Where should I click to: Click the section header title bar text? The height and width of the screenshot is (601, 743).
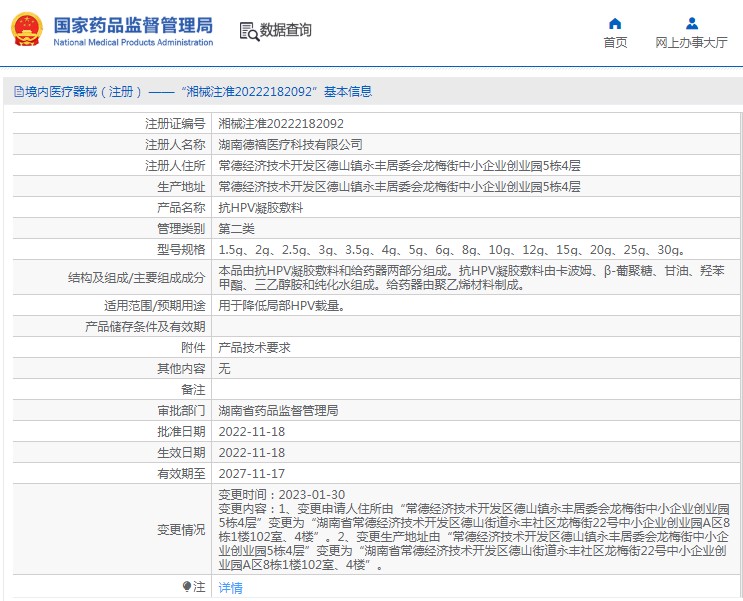pyautogui.click(x=192, y=92)
